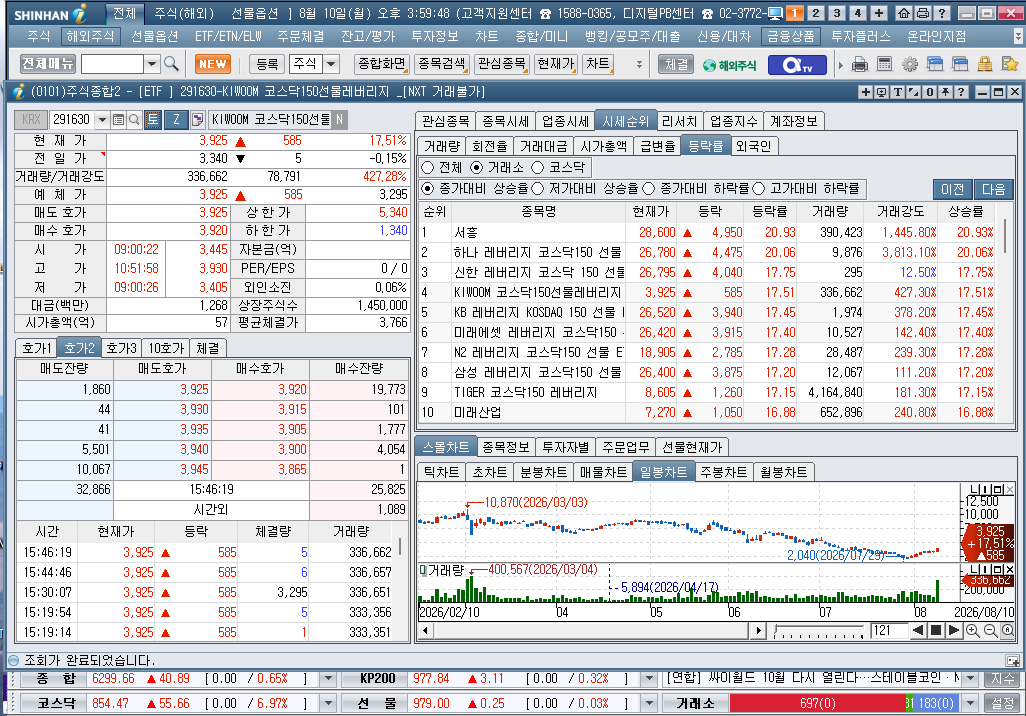The image size is (1026, 716).
Task: Reset chart zoom with A magnifier
Action: pyautogui.click(x=1008, y=631)
